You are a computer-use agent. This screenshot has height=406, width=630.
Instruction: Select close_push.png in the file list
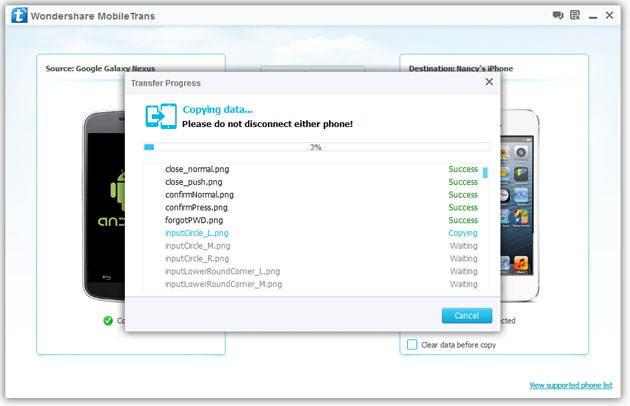[x=316, y=182]
